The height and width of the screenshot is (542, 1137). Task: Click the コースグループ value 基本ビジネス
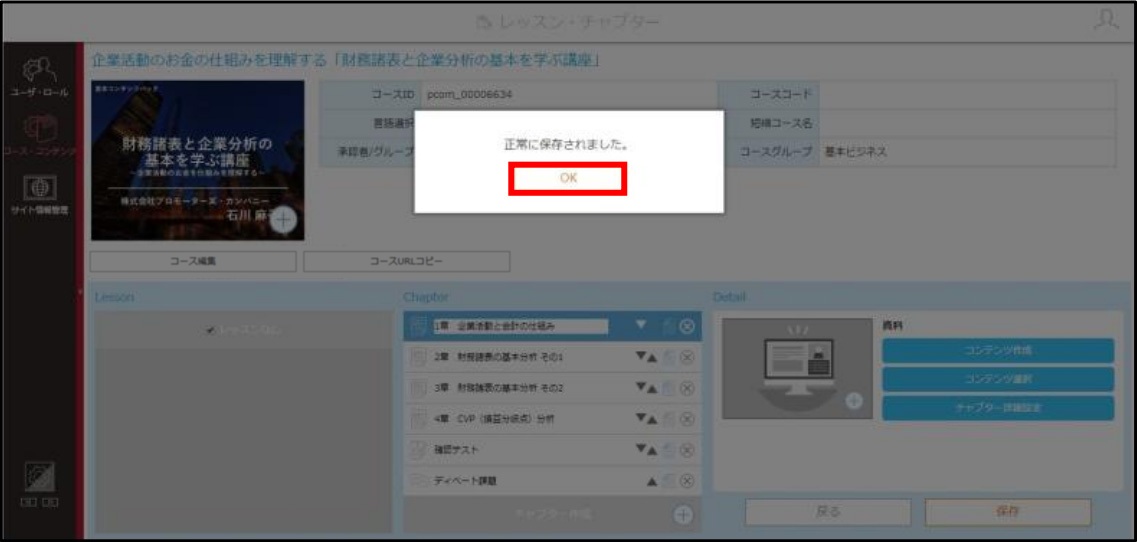856,152
